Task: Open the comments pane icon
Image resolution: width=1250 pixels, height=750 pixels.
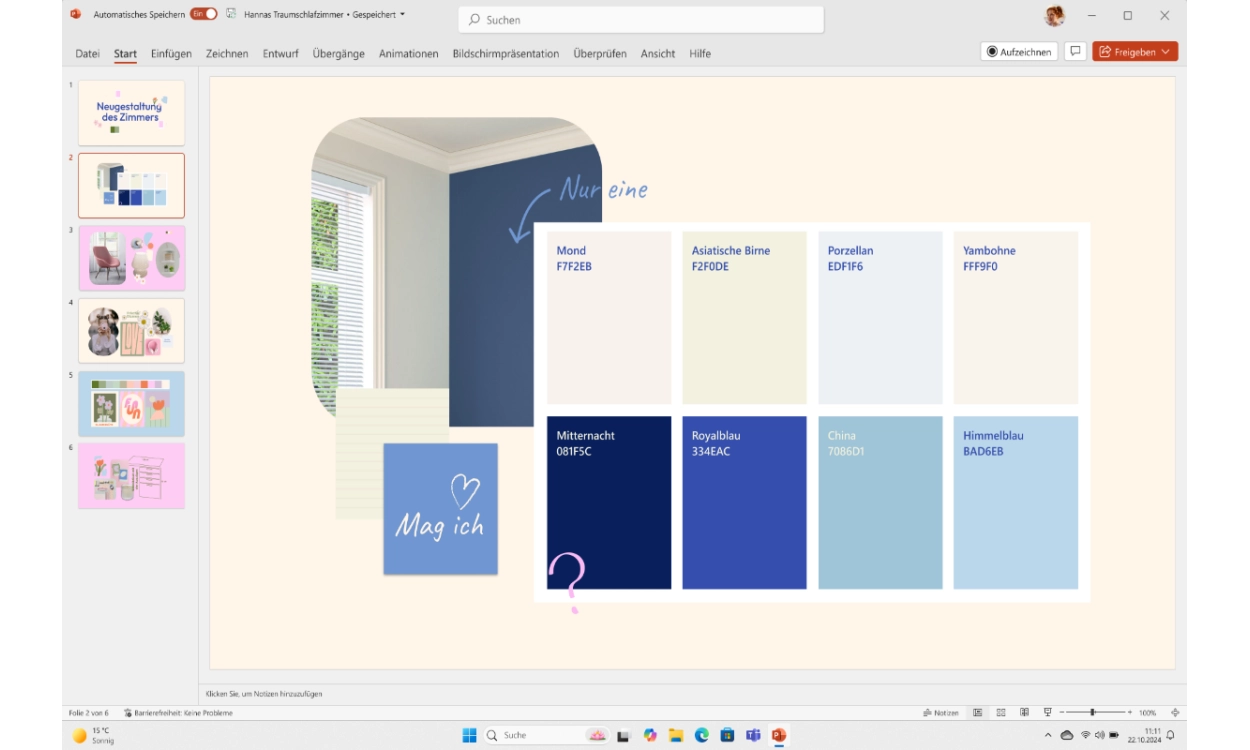Action: [1075, 52]
